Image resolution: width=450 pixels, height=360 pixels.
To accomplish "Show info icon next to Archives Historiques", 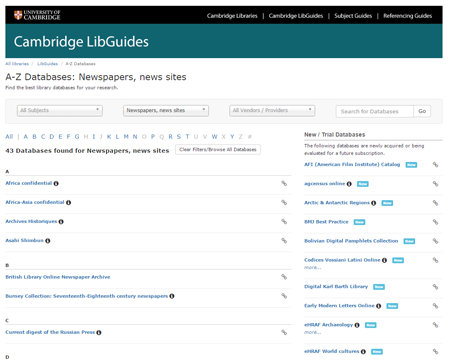I will [x=61, y=221].
